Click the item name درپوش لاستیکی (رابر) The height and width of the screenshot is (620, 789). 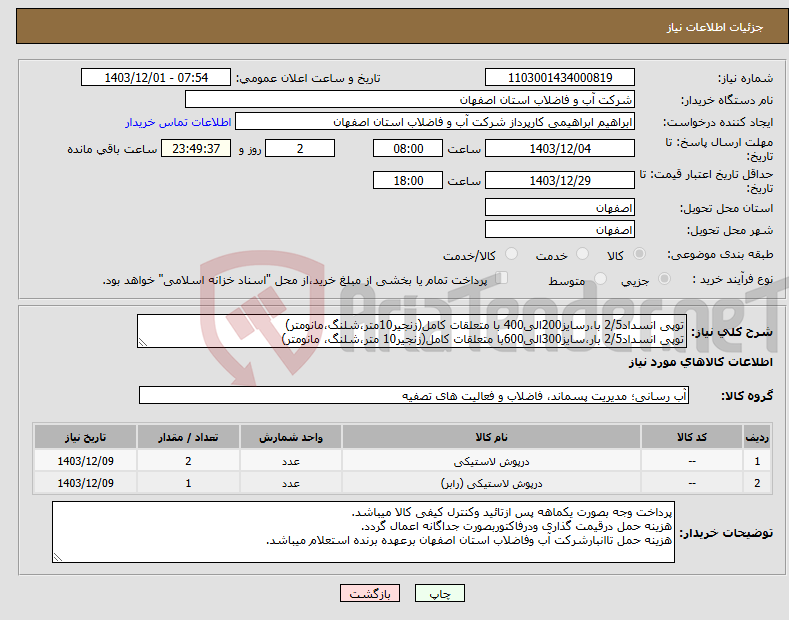click(x=491, y=483)
